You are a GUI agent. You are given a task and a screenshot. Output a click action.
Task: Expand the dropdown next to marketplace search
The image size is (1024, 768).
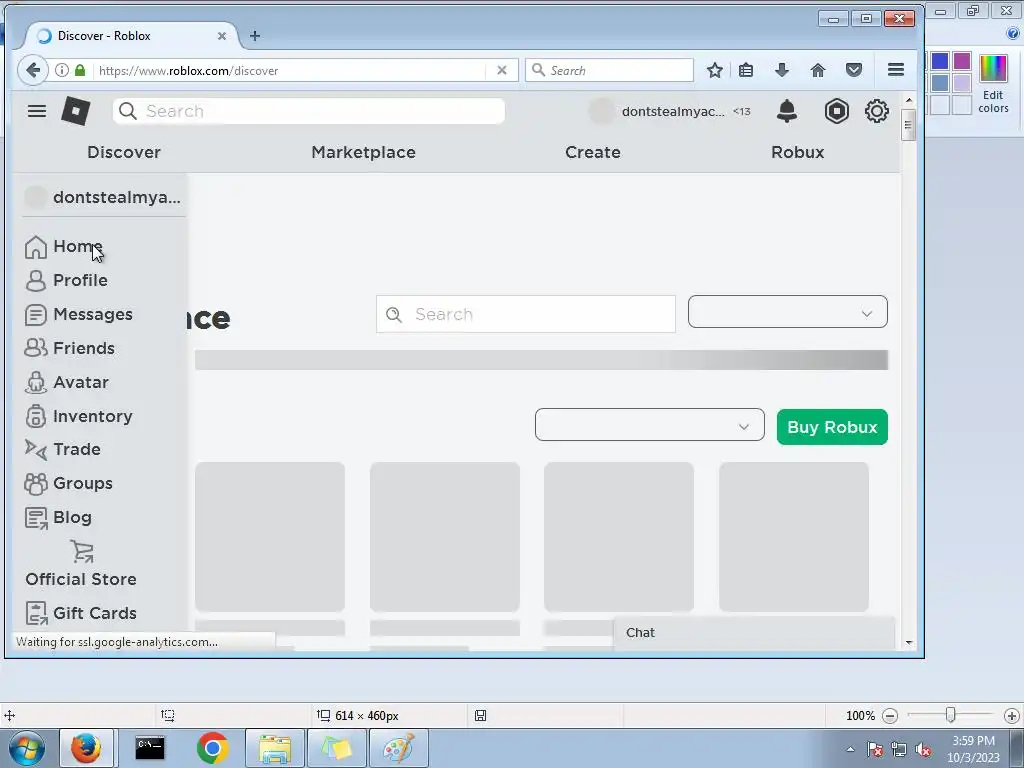coord(788,312)
